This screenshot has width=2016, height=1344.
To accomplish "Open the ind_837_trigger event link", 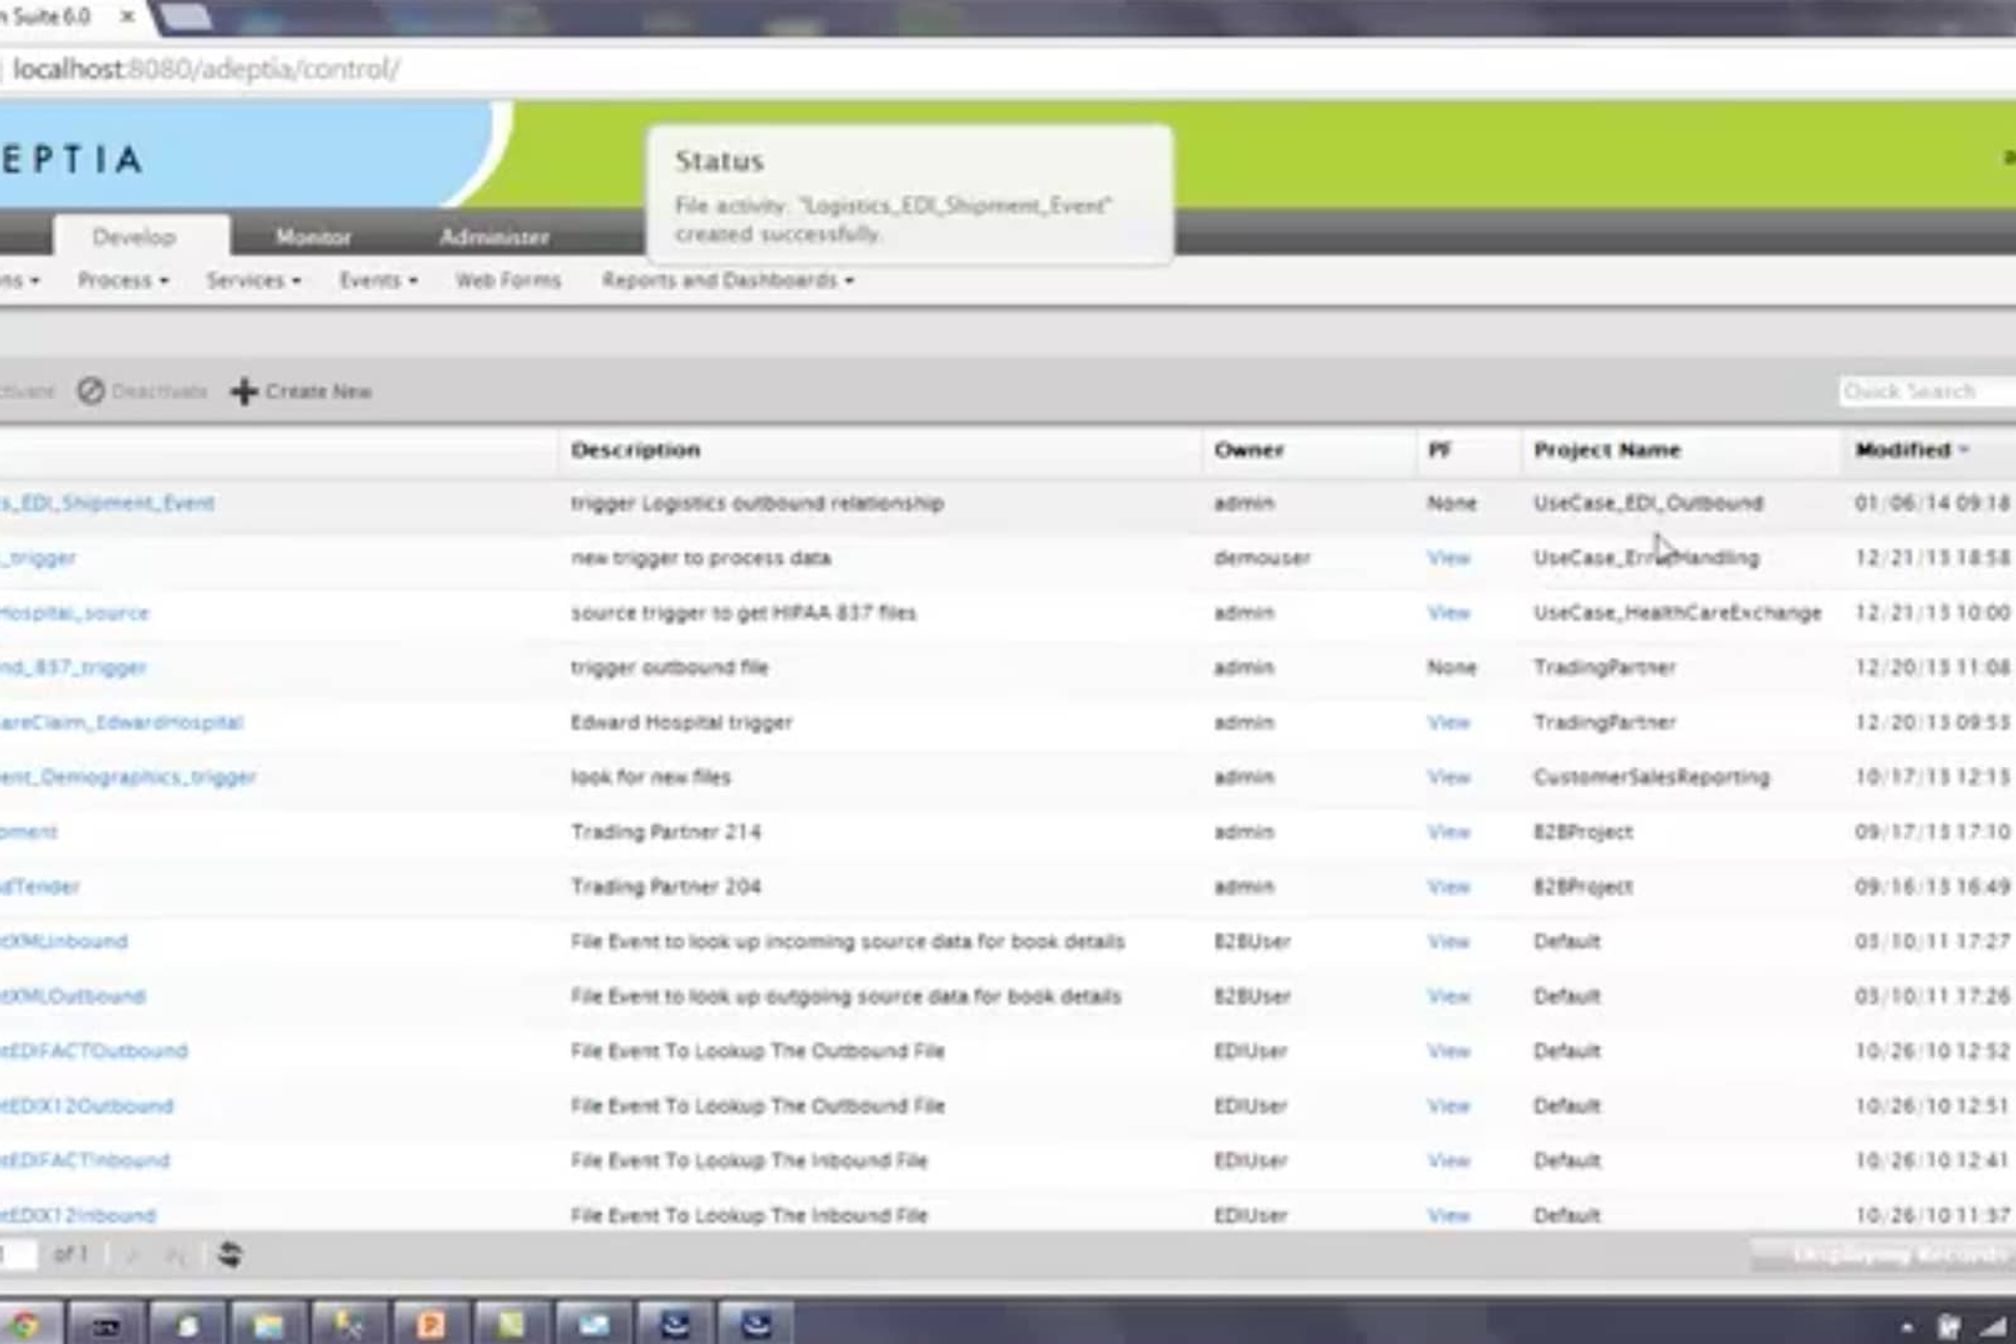I will 73,667.
